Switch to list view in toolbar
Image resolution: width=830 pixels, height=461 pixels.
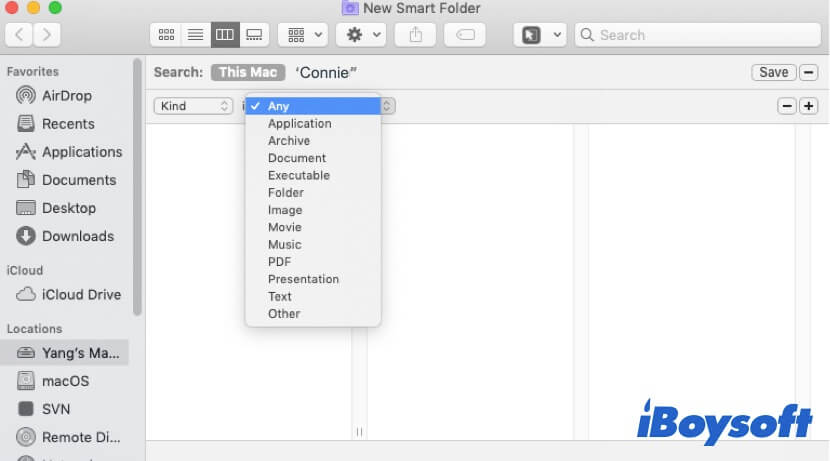pos(195,34)
